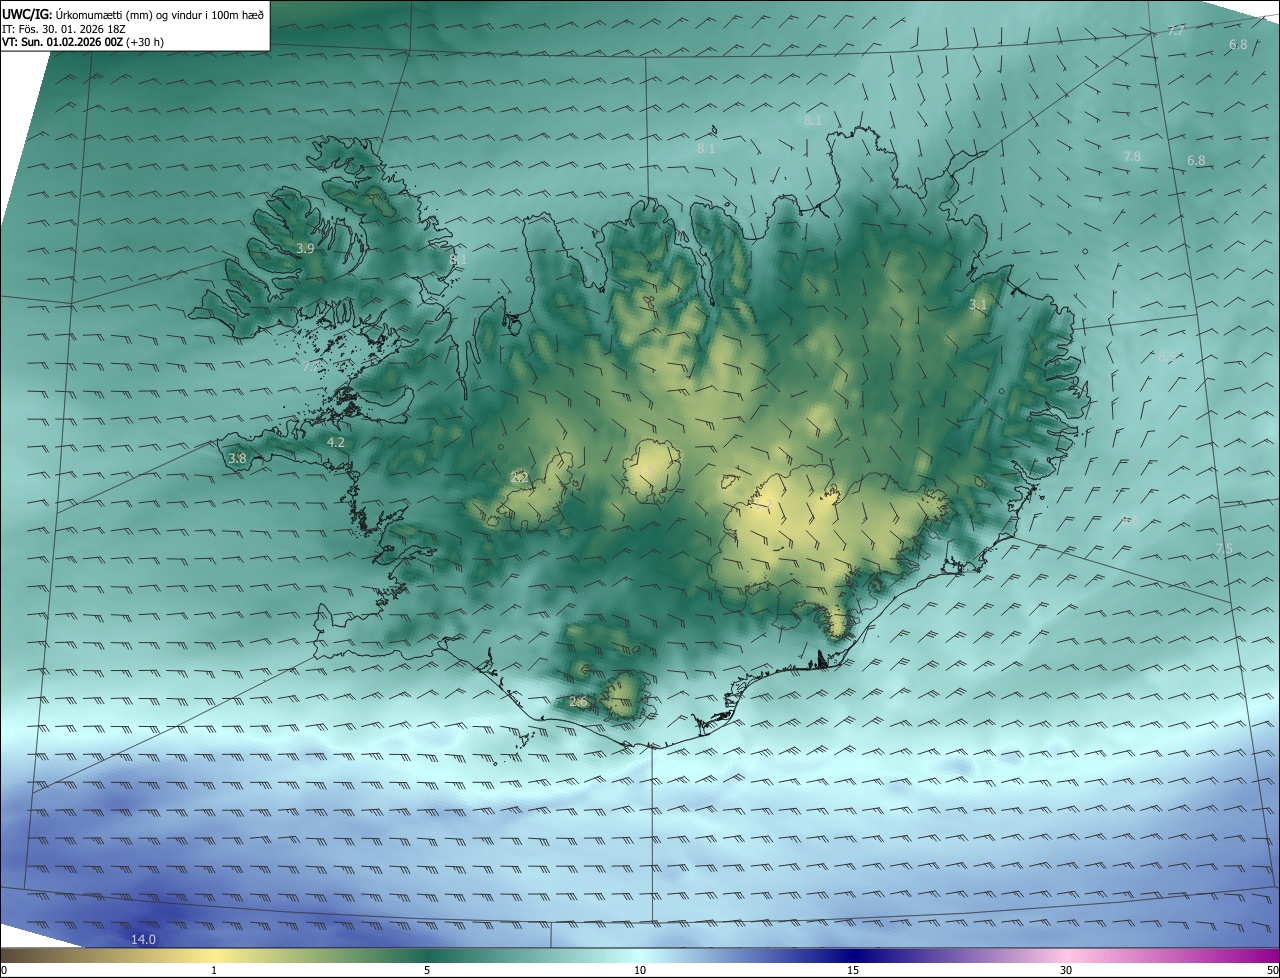Click the colour scale label 15
This screenshot has height=978, width=1280.
(x=853, y=971)
